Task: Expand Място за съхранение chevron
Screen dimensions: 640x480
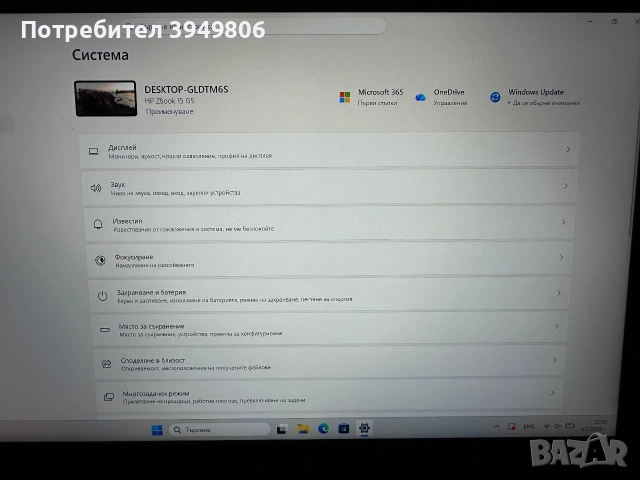Action: point(556,327)
